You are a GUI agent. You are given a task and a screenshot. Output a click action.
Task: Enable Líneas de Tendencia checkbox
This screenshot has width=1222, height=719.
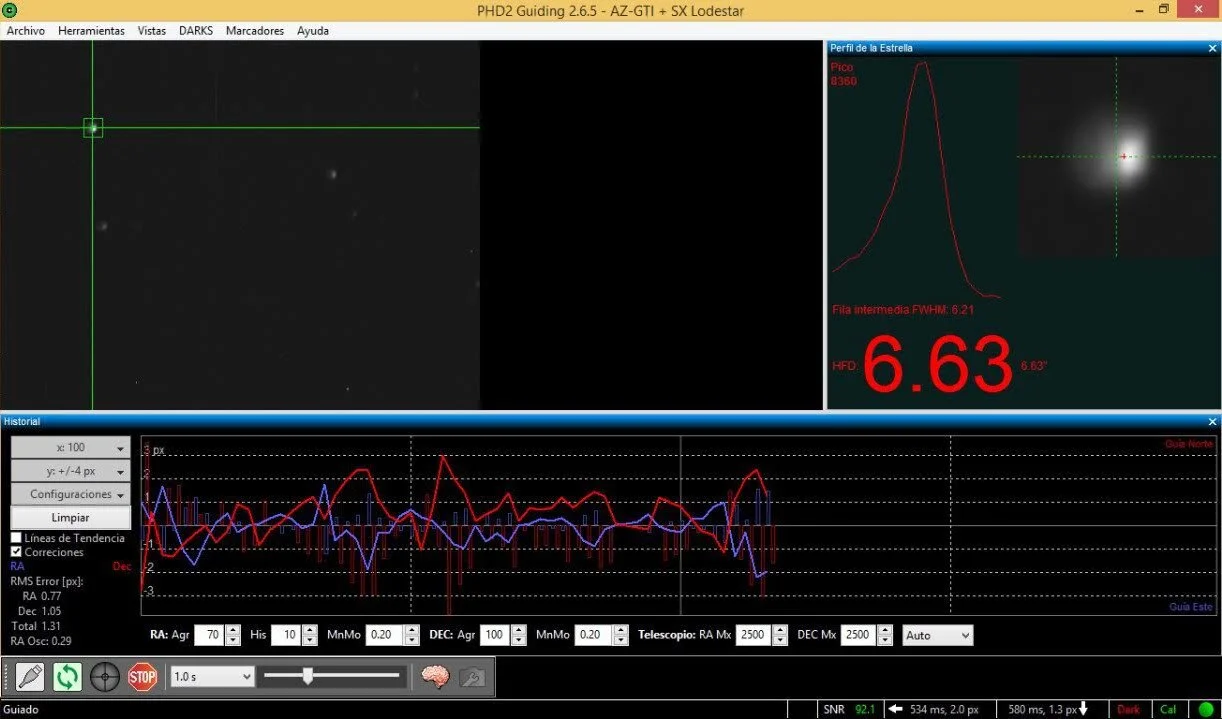[16, 538]
